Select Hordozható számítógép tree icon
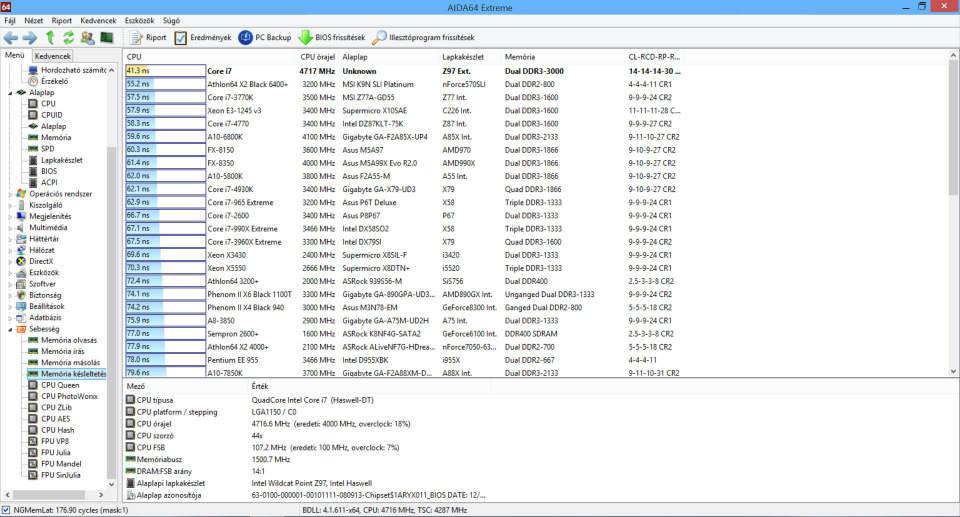Screen dimensions: 960x517 tap(33, 70)
